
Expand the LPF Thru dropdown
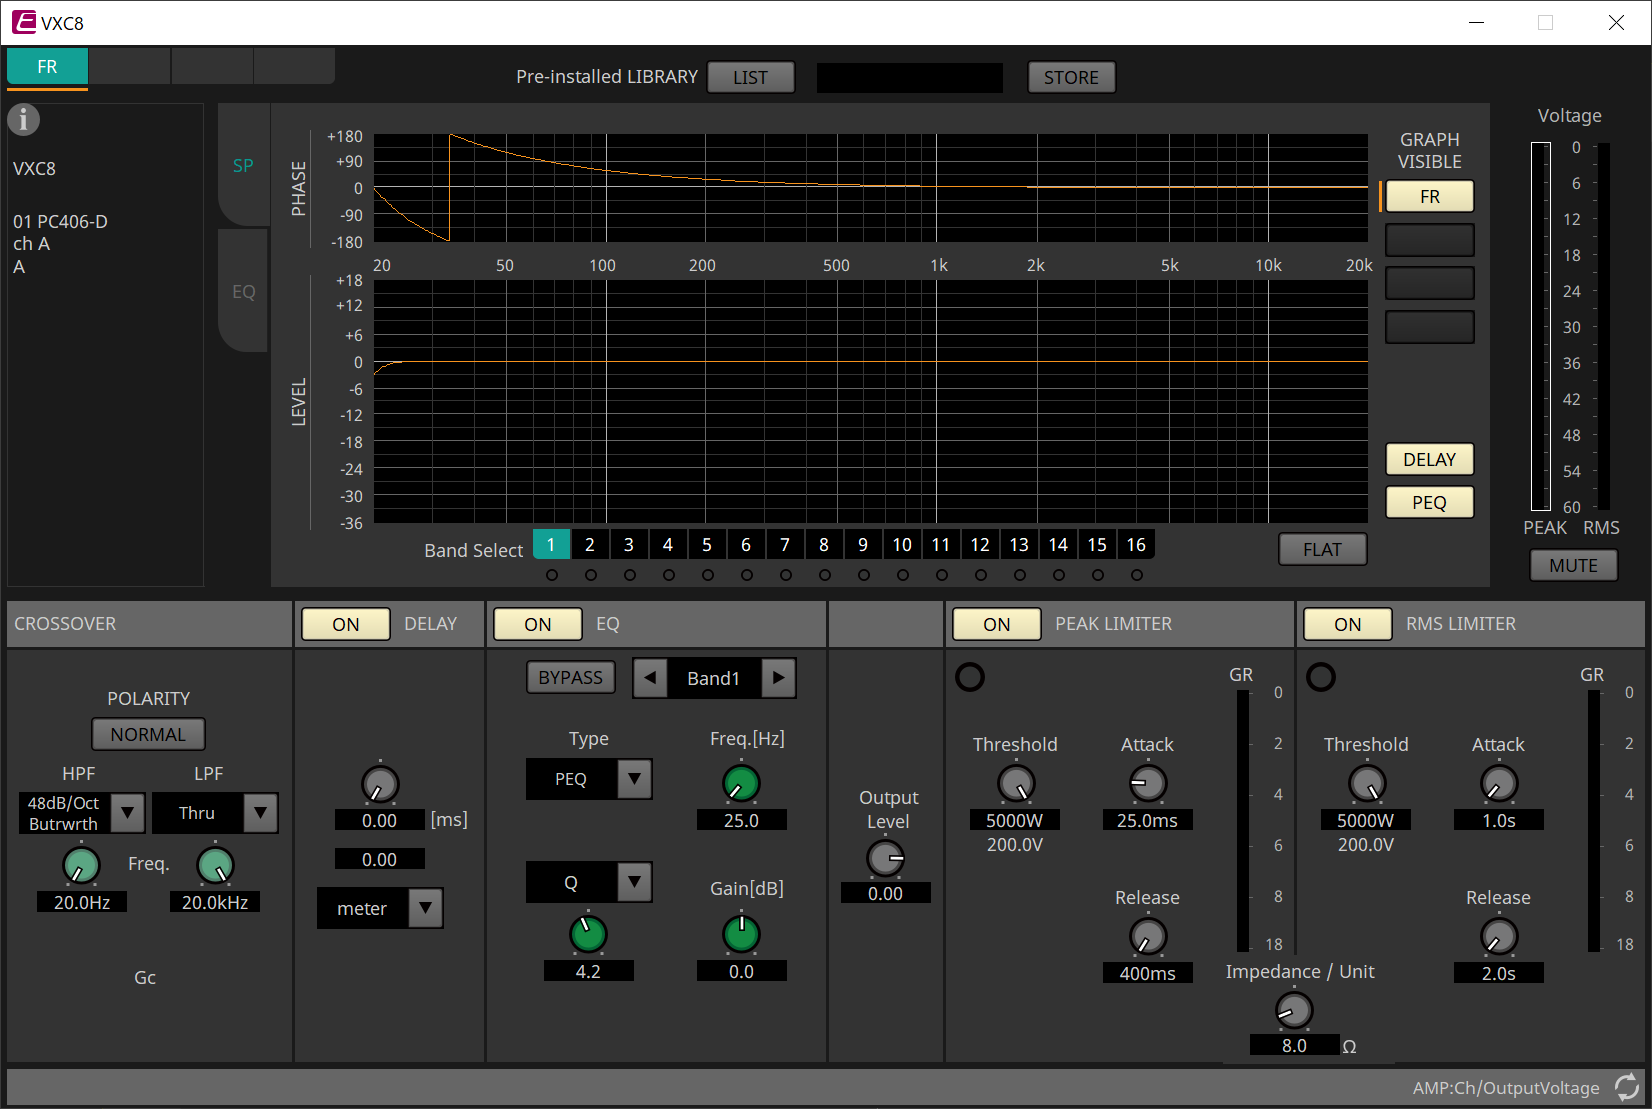click(260, 813)
